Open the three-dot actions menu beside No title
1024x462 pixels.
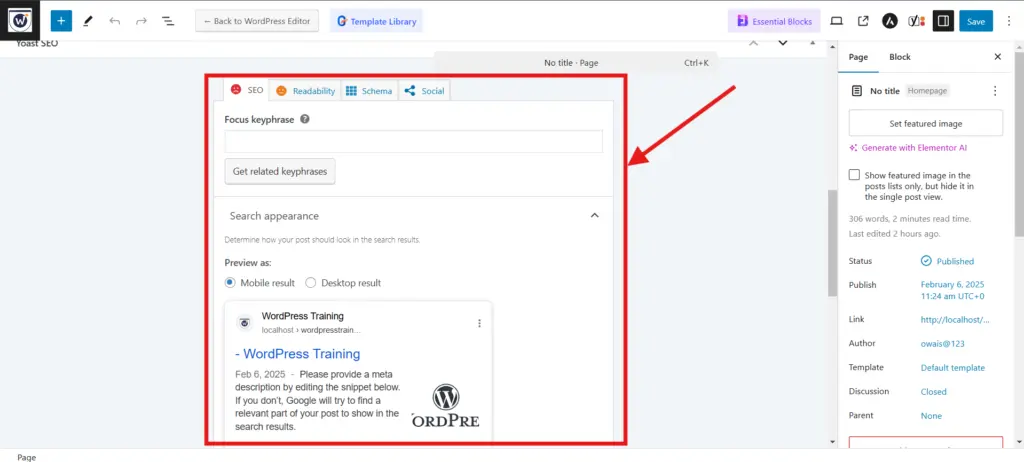click(x=995, y=91)
